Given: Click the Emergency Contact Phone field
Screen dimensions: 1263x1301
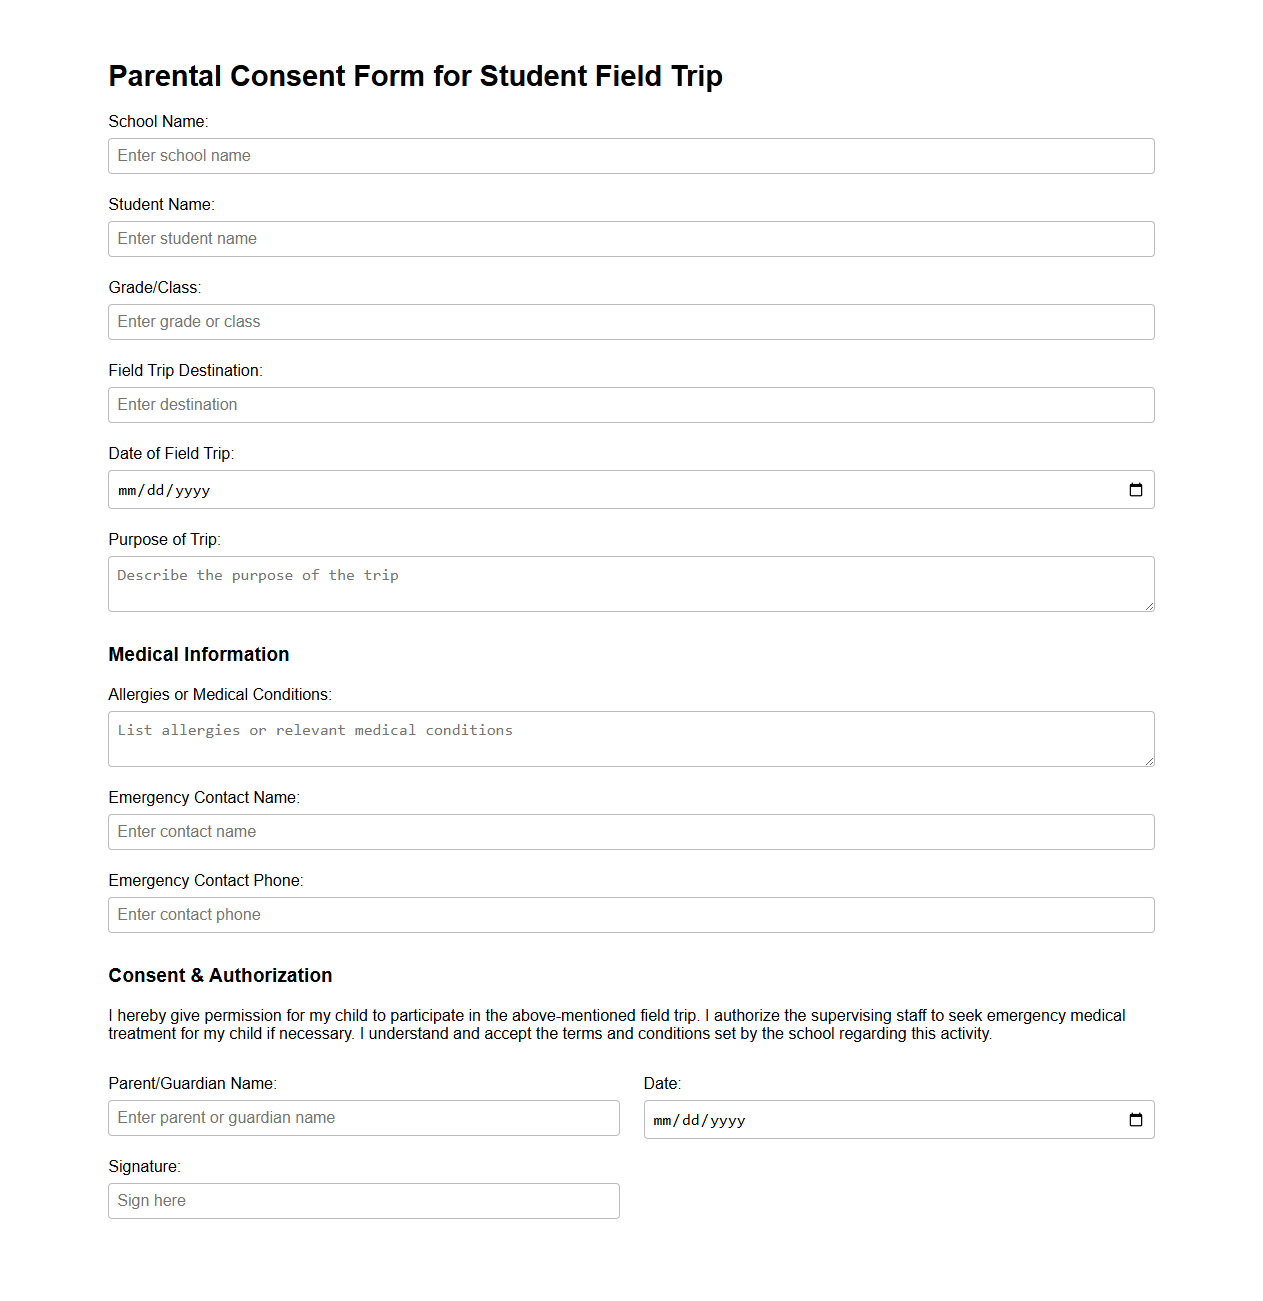Looking at the screenshot, I should 630,914.
